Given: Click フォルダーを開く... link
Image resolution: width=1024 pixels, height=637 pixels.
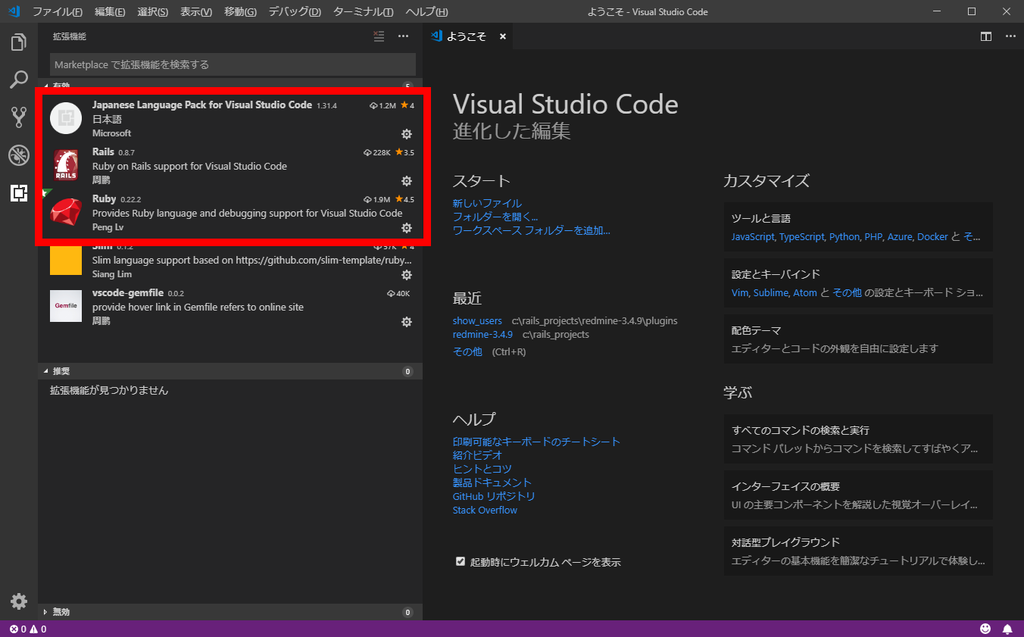Looking at the screenshot, I should point(495,217).
